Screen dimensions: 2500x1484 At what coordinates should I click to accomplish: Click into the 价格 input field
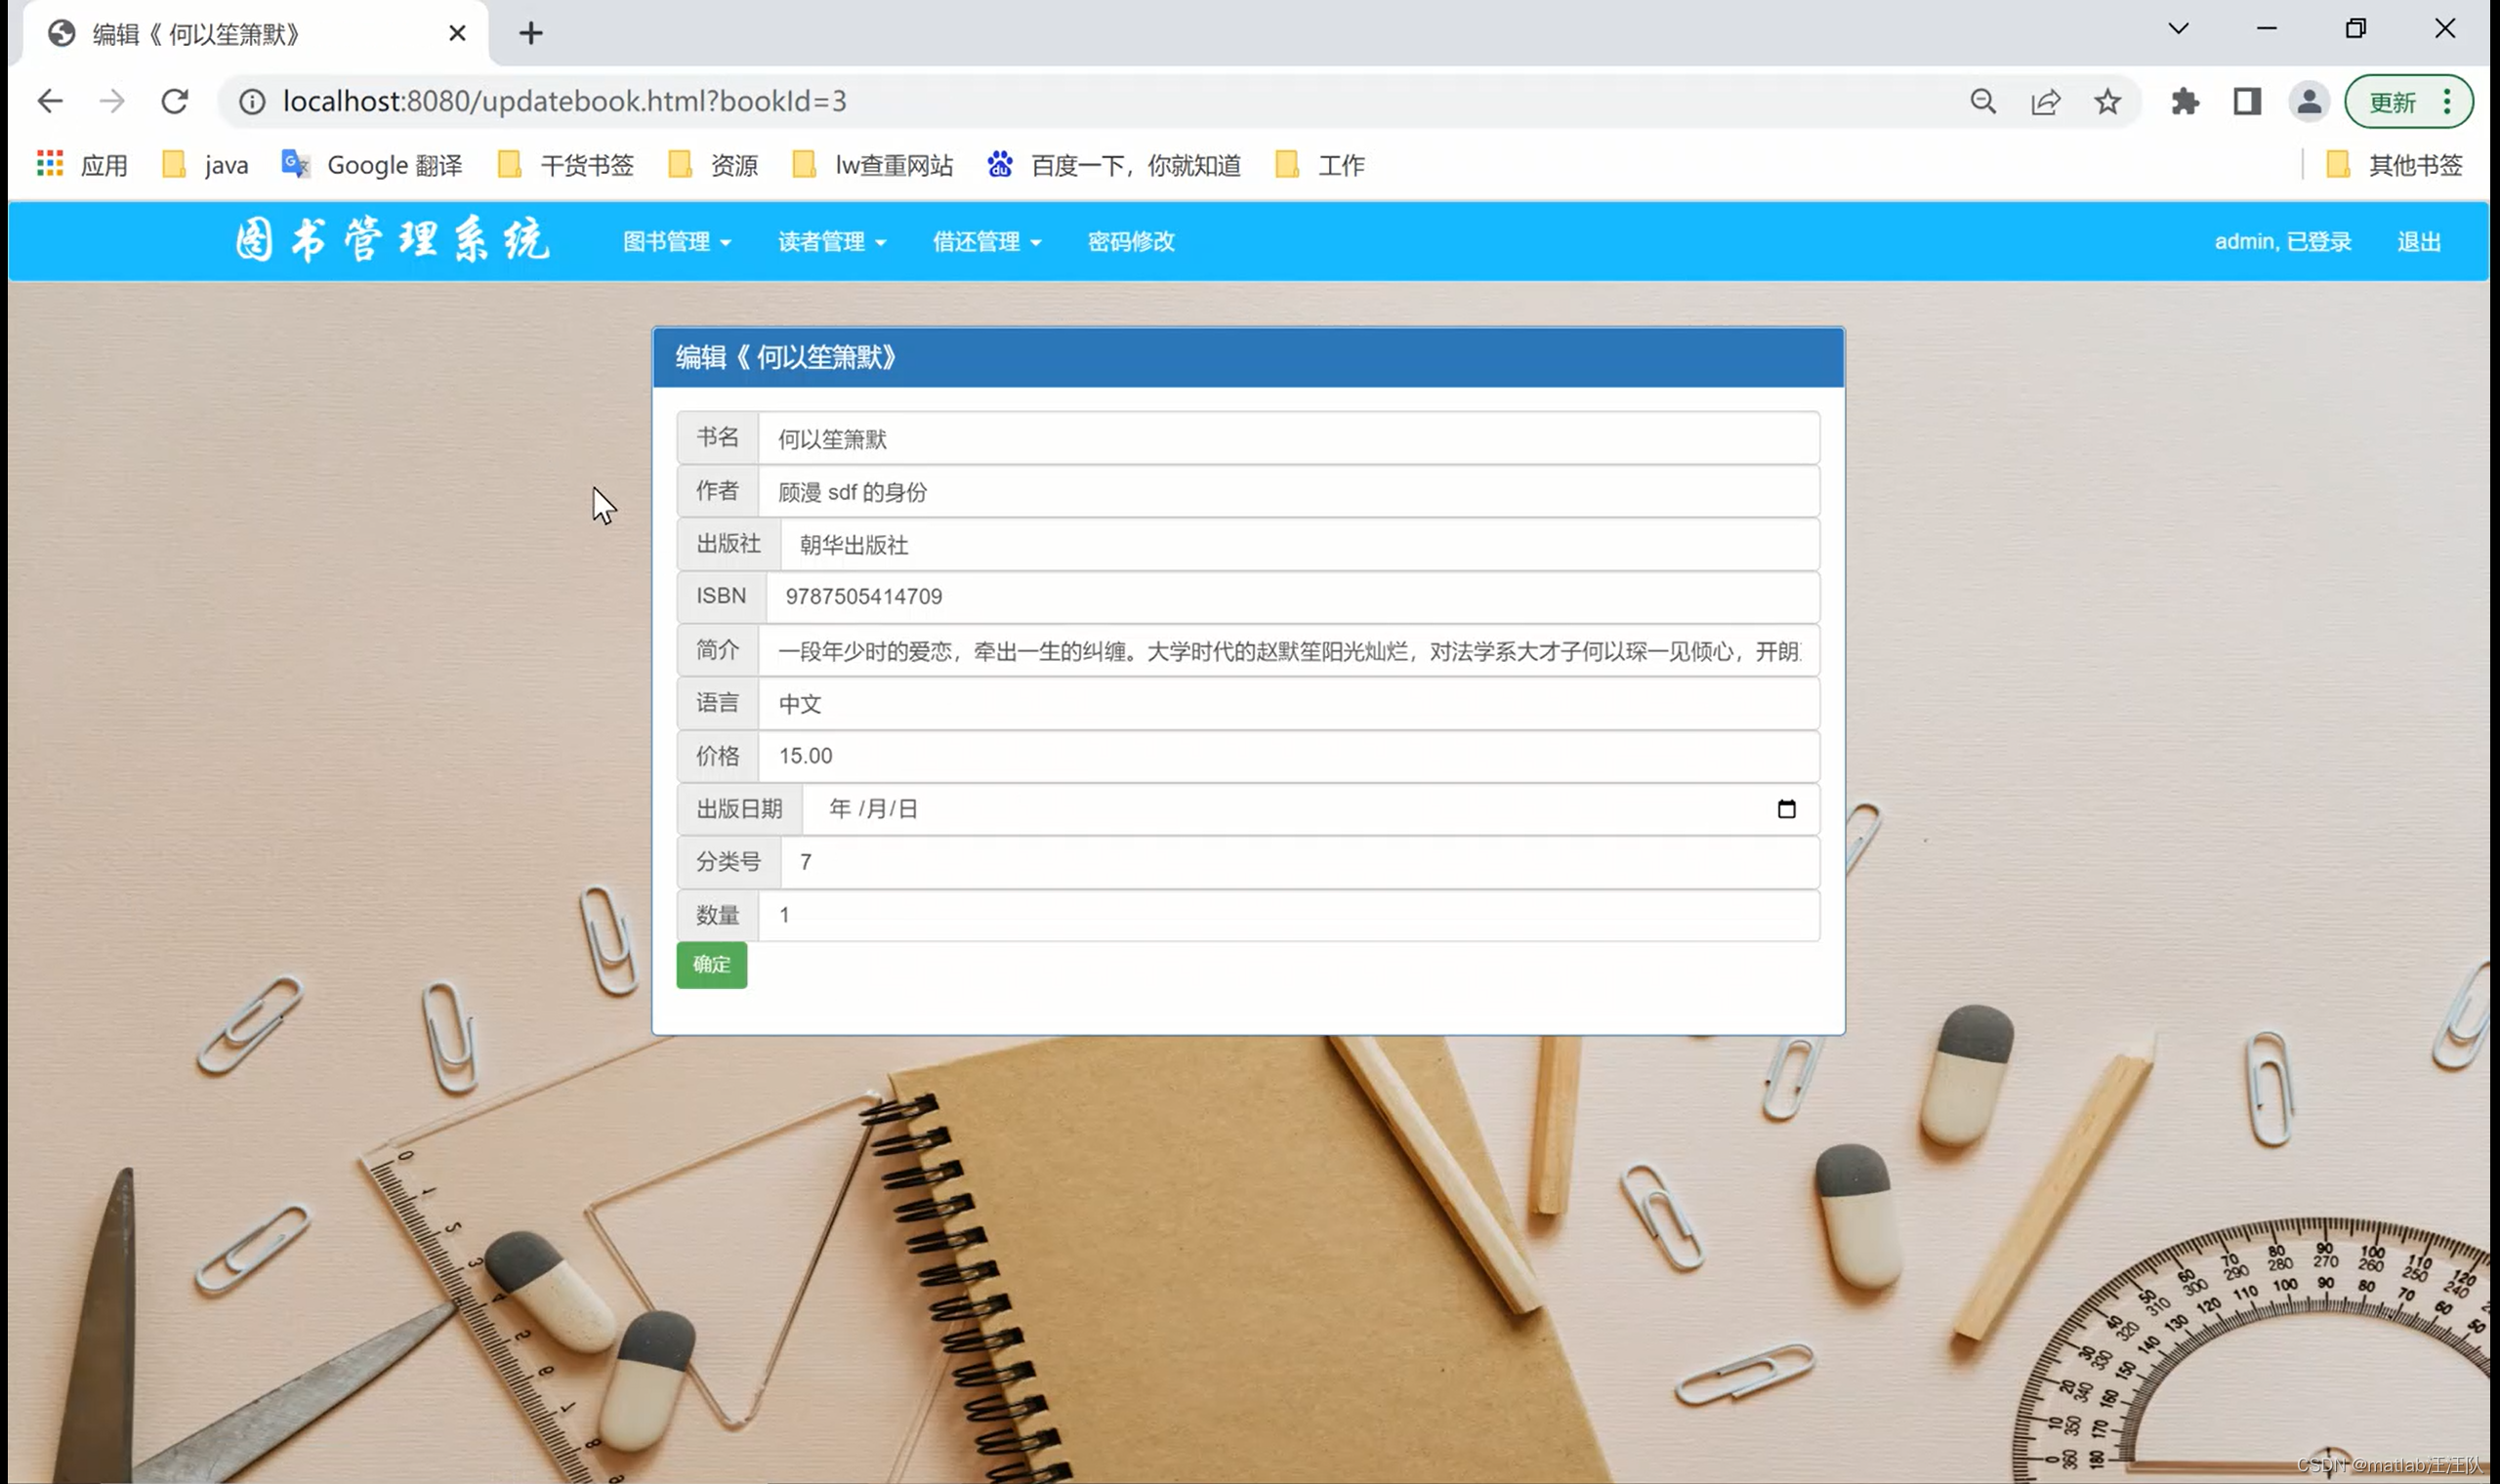(1287, 756)
